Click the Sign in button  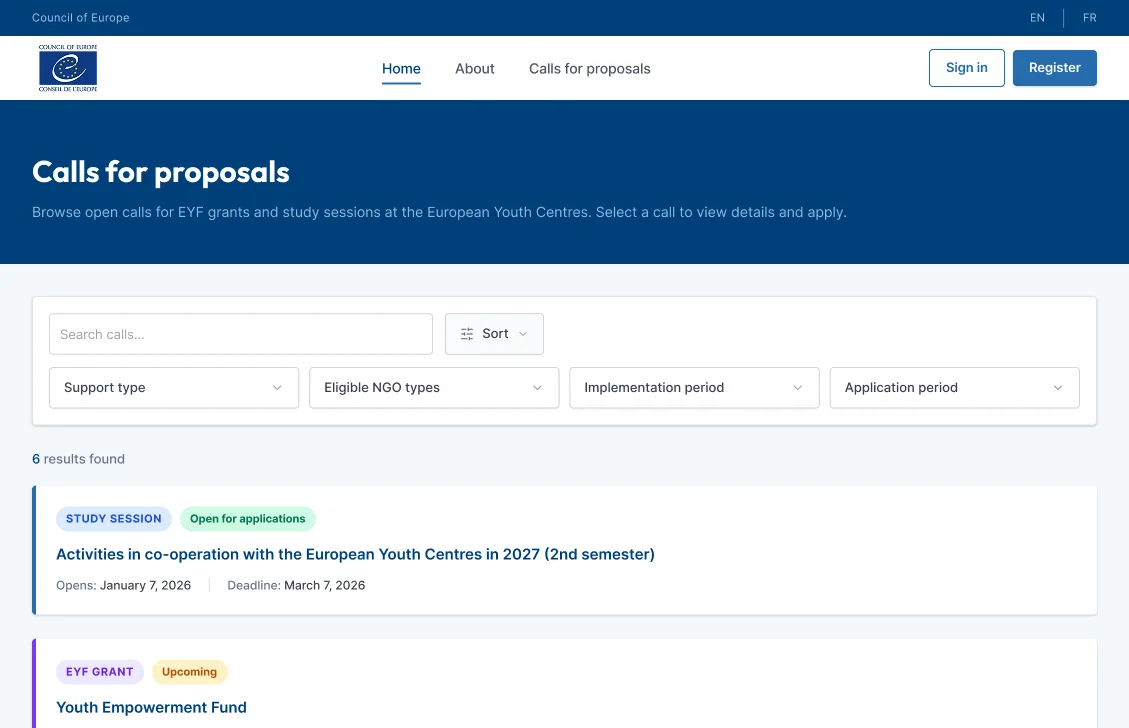tap(966, 68)
